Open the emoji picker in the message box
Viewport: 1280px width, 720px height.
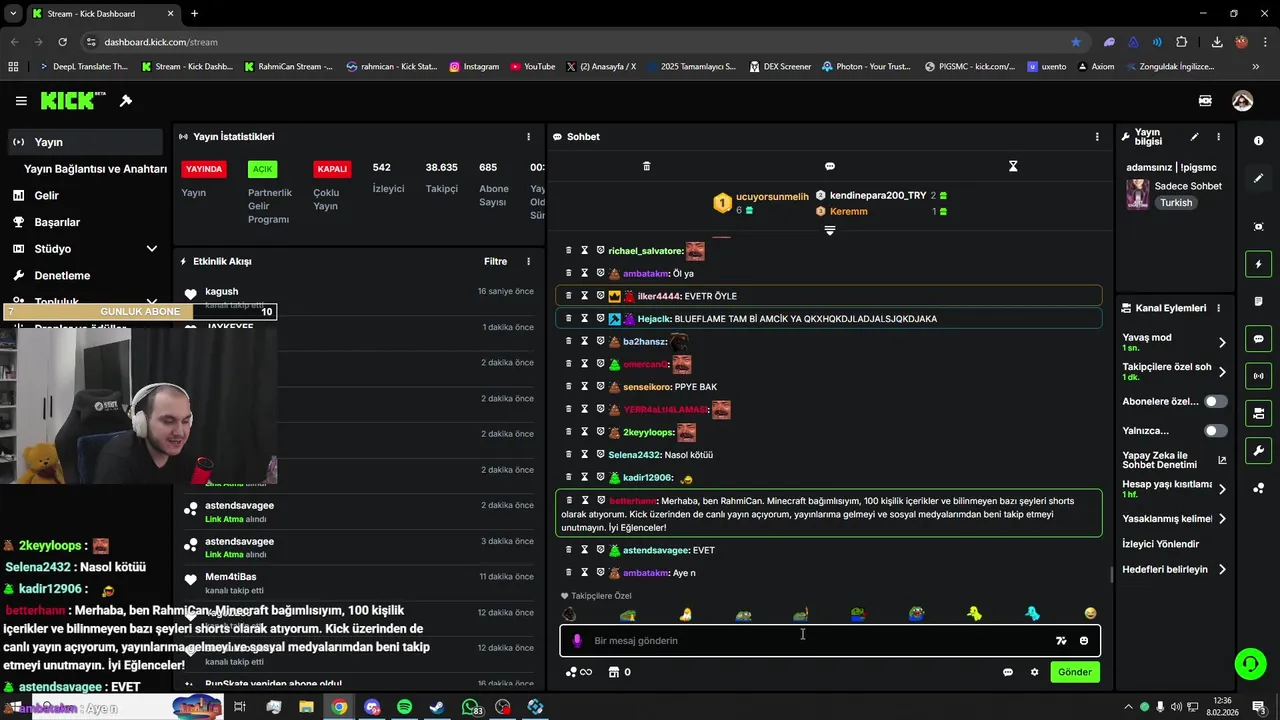tap(1084, 641)
